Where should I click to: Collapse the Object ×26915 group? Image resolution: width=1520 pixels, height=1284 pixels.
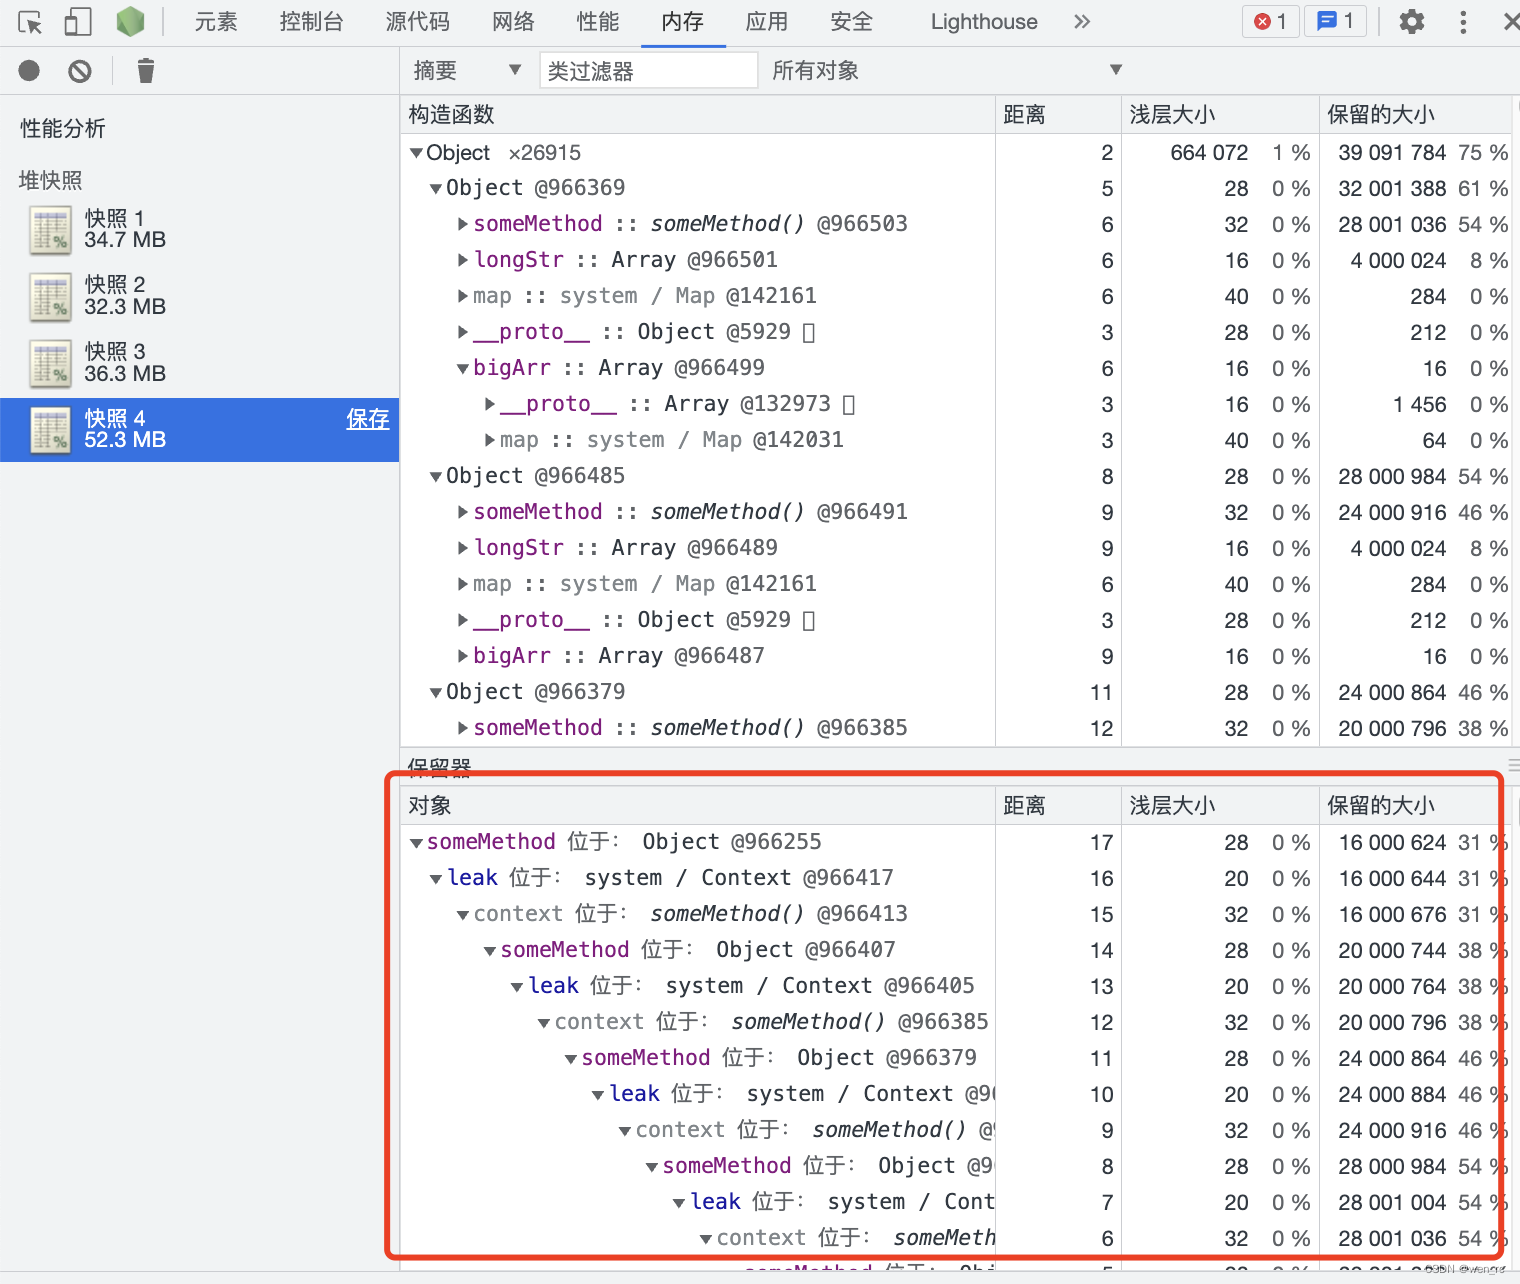(x=416, y=153)
